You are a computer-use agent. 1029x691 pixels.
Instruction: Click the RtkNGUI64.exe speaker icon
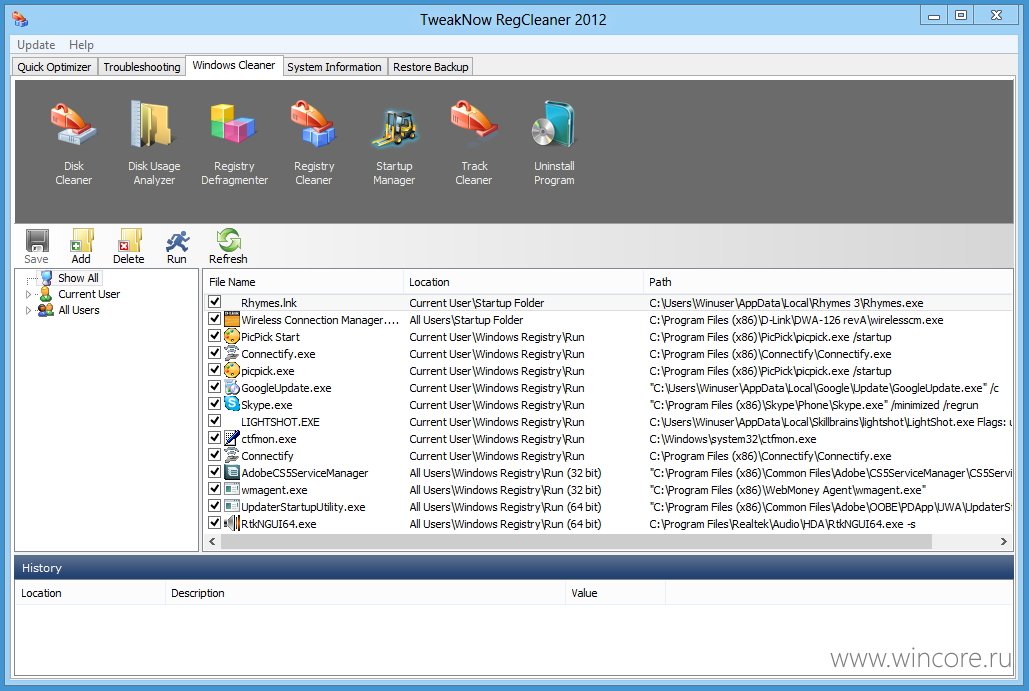[232, 524]
